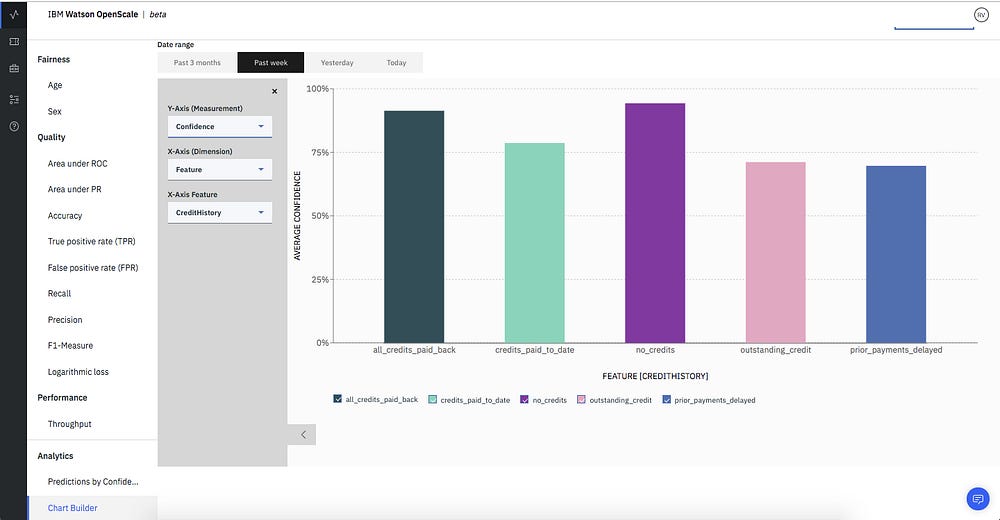Click the no_credits x-axis label
The width and height of the screenshot is (1000, 520).
click(655, 350)
